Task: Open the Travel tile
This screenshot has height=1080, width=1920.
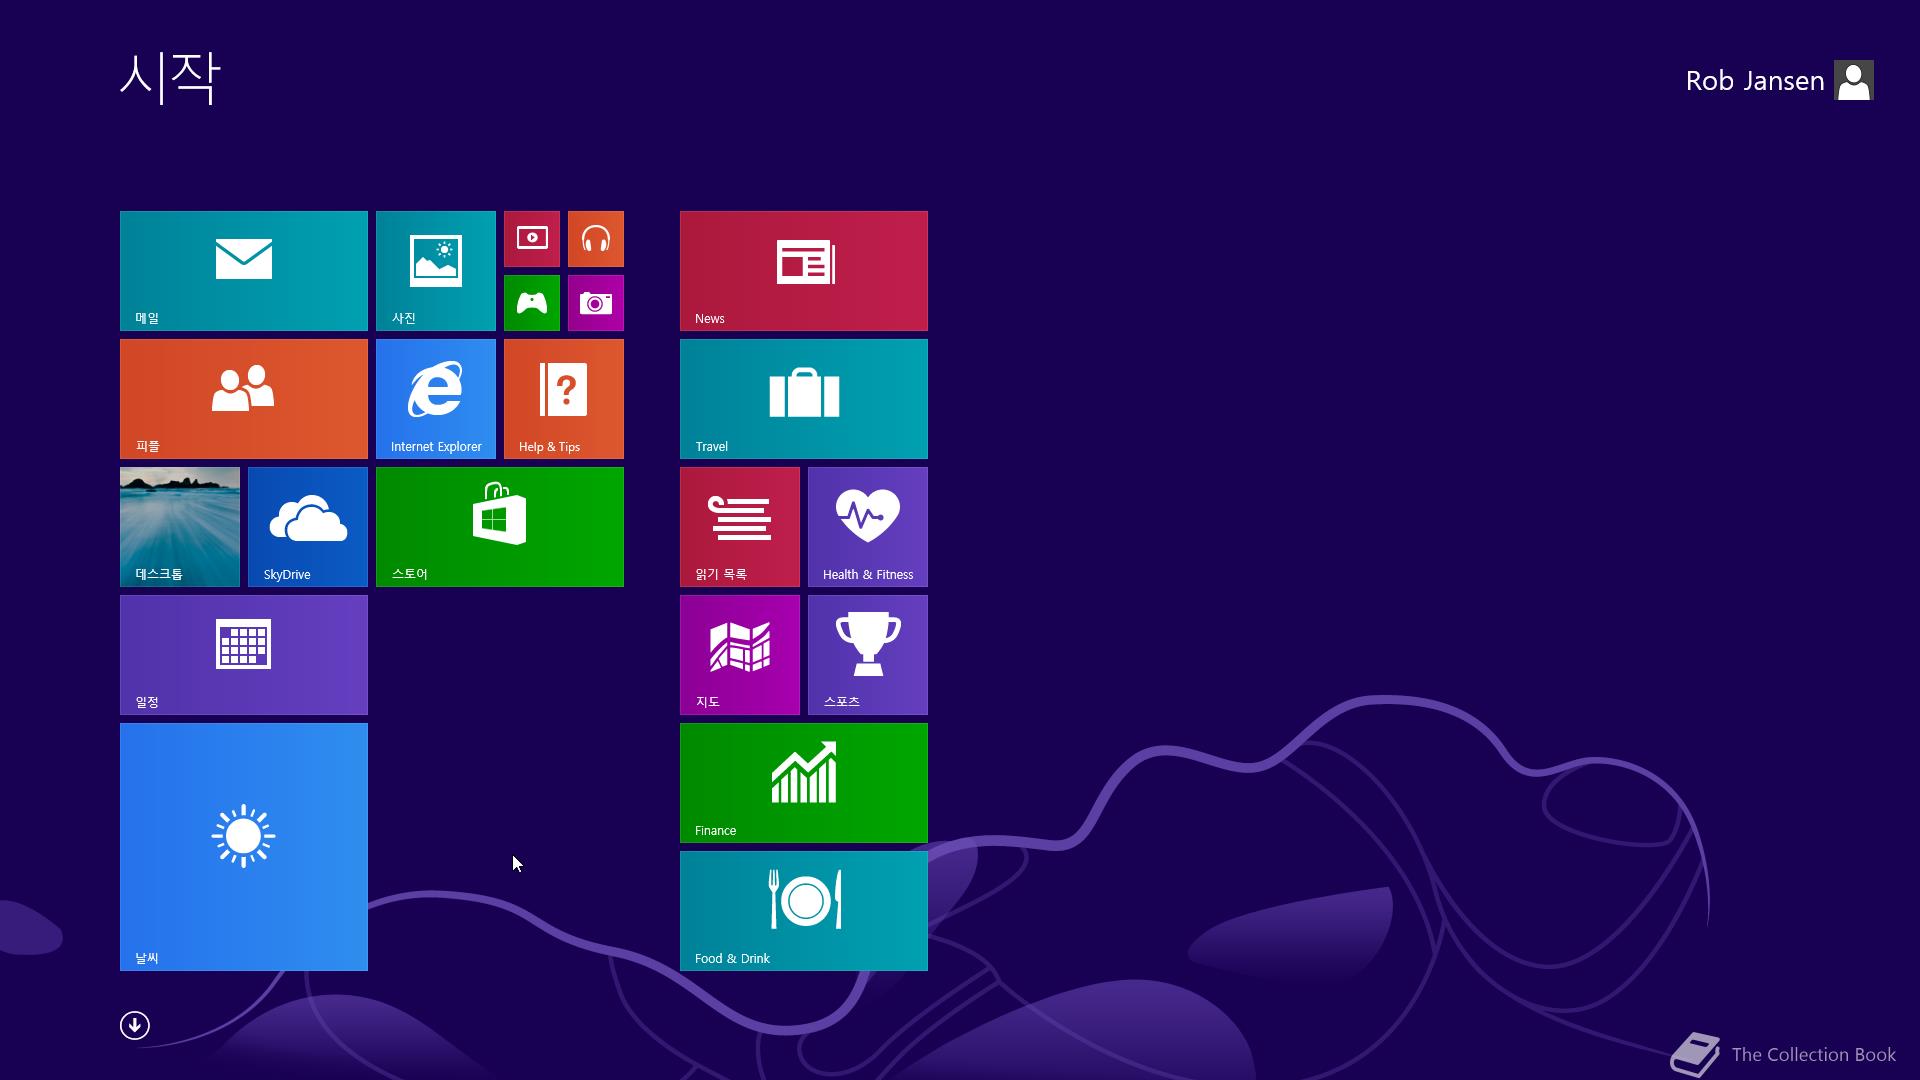Action: pos(804,399)
